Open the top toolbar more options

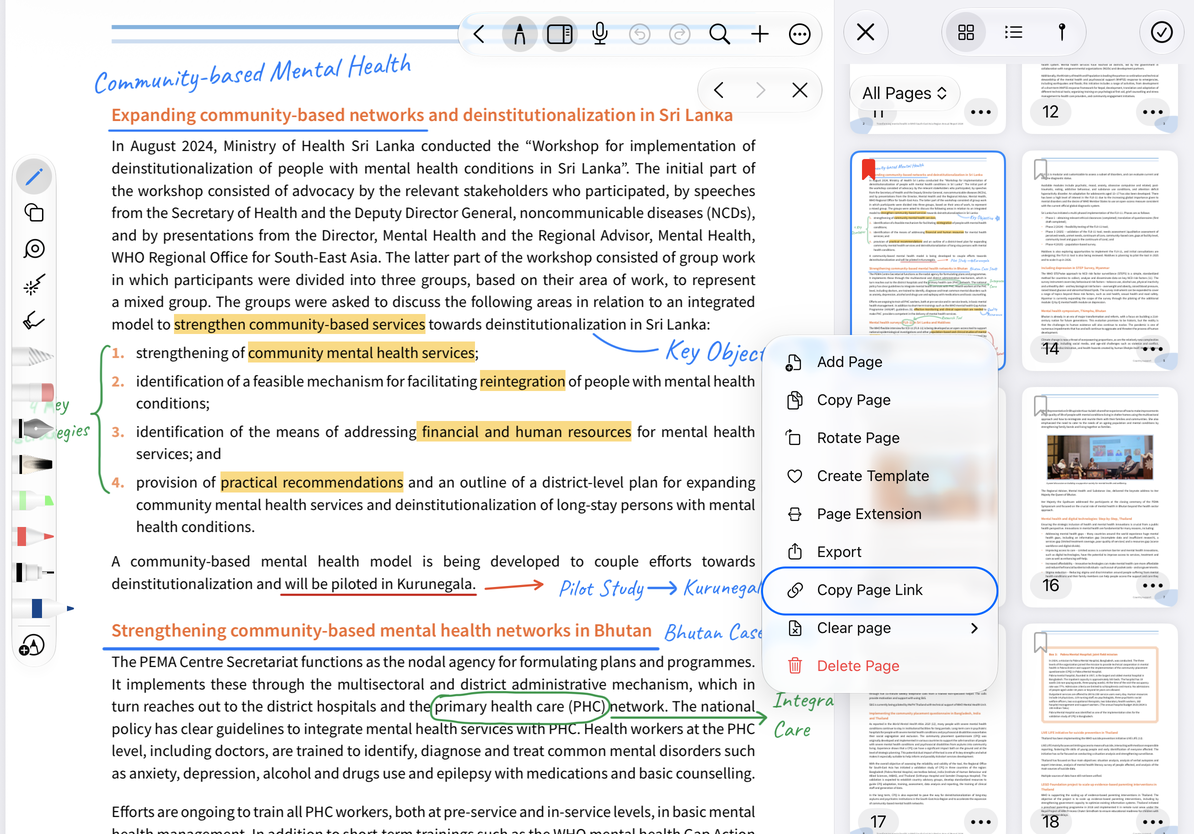(x=800, y=34)
